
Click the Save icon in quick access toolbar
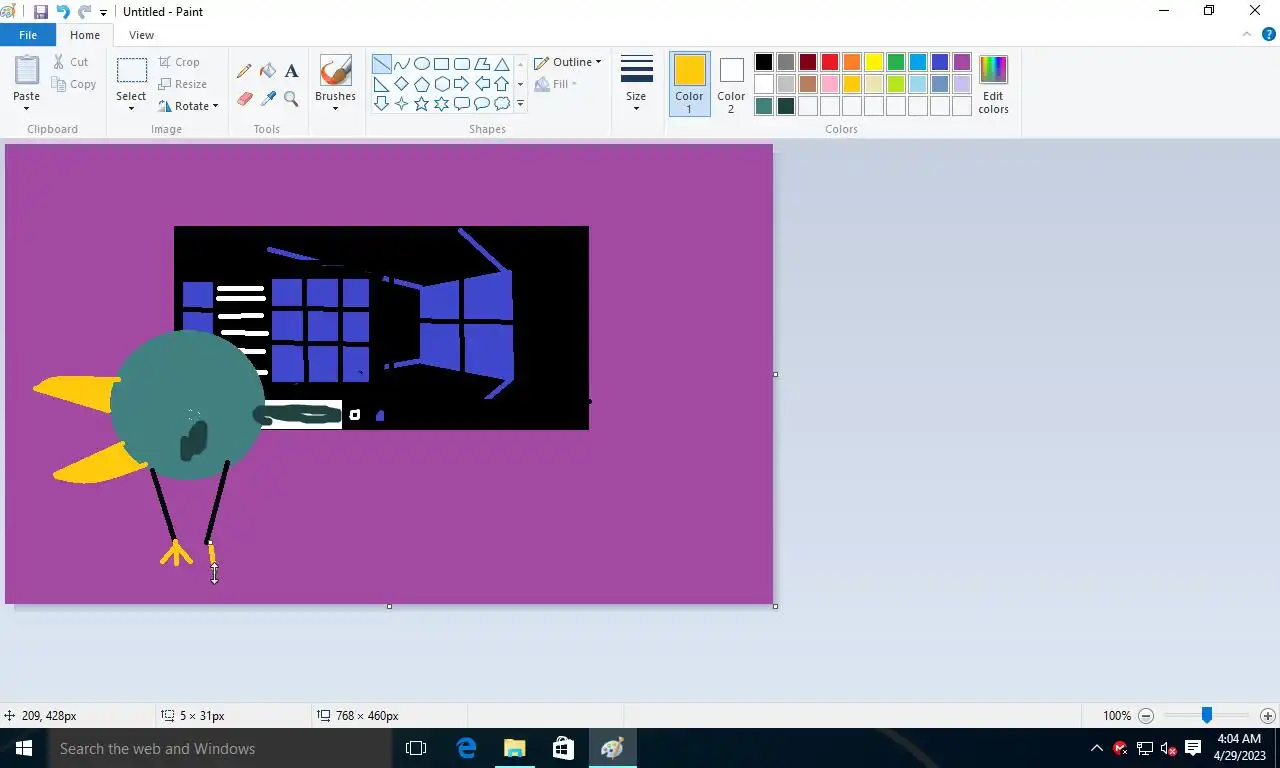coord(41,12)
